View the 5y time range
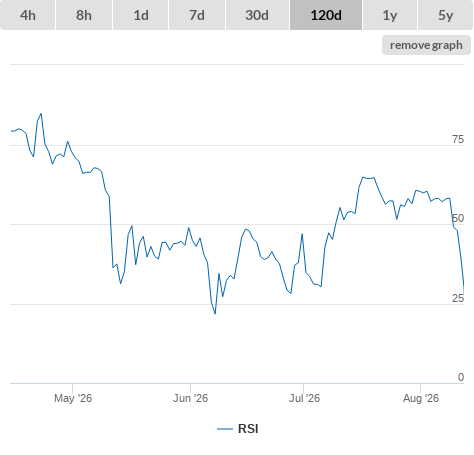Image resolution: width=474 pixels, height=455 pixels. click(445, 15)
